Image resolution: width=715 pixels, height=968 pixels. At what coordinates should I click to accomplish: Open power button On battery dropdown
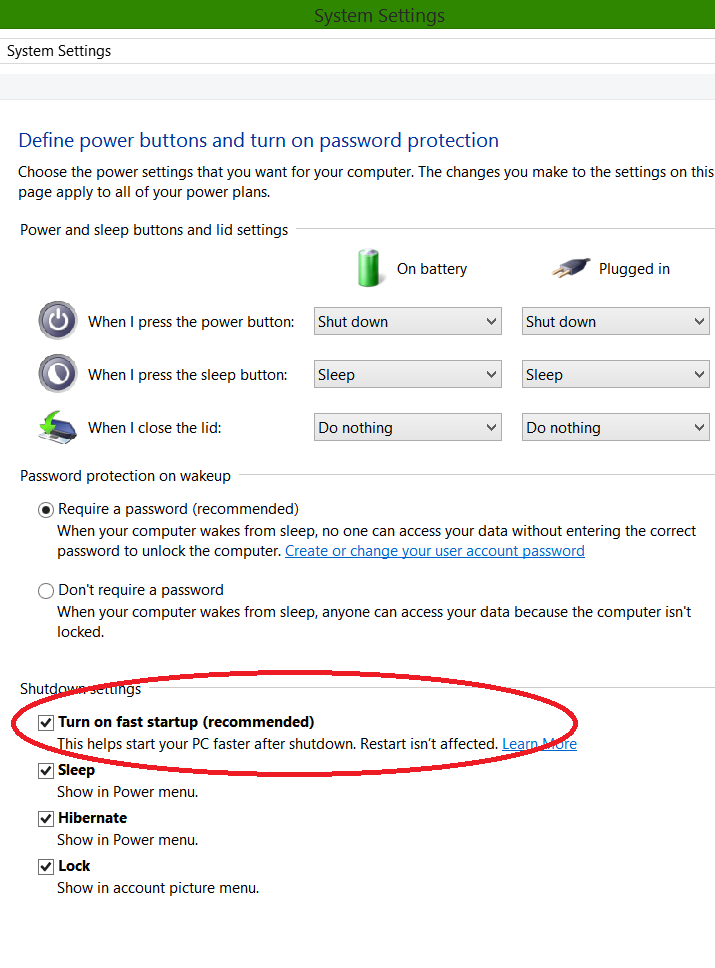(x=407, y=322)
